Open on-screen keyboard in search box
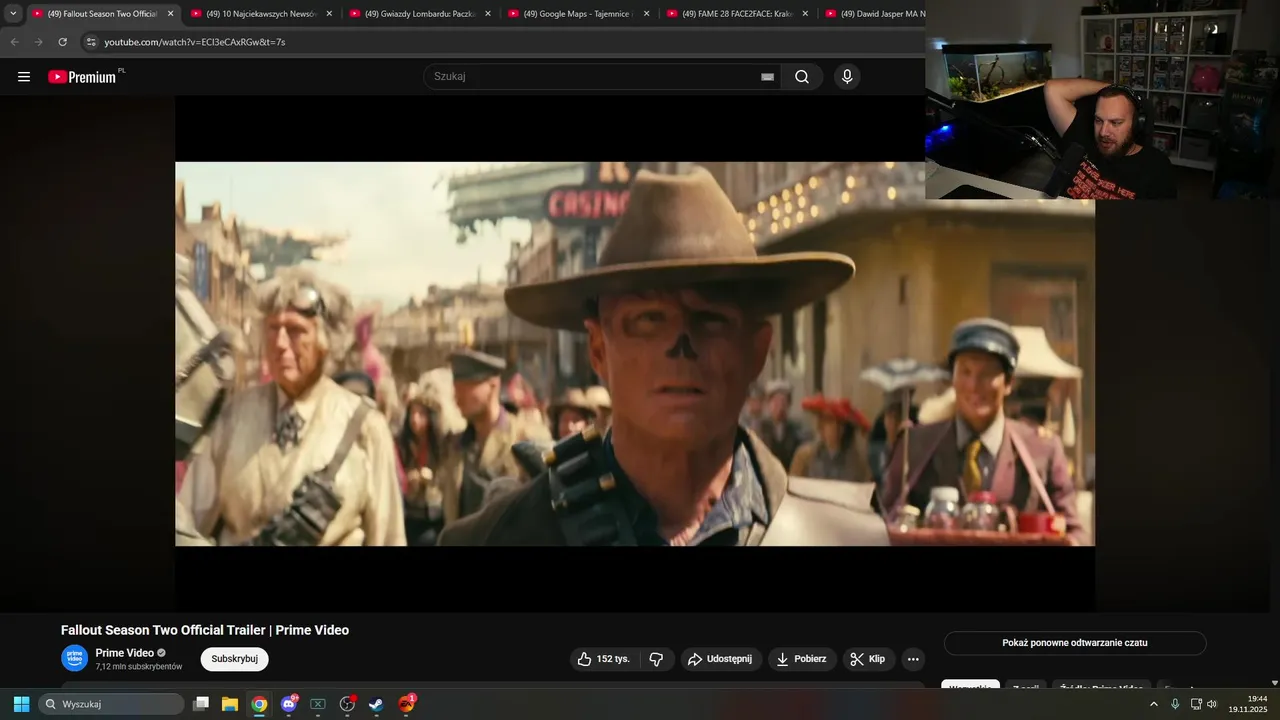1280x720 pixels. click(767, 77)
